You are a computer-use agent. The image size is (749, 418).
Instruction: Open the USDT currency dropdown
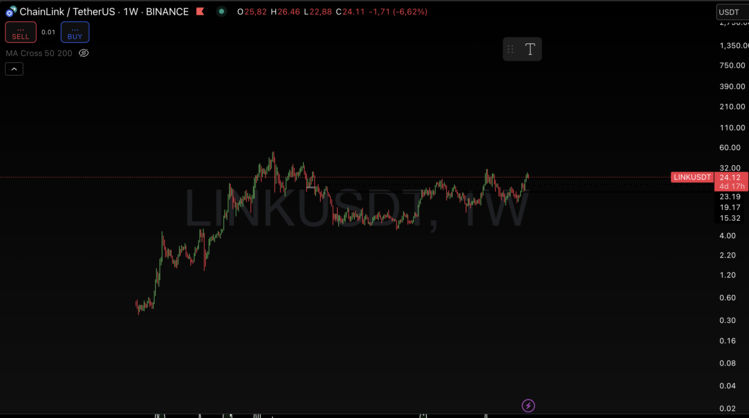pos(732,12)
